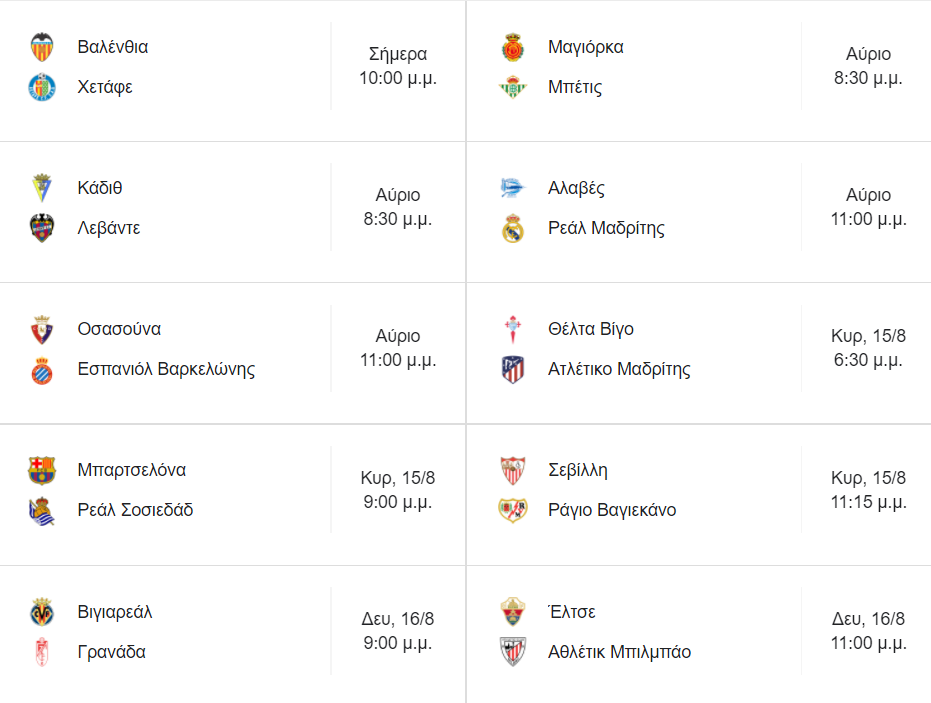Open the Ρεάλ Σοσιεδάδ team link
Image resolution: width=931 pixels, height=703 pixels.
(135, 510)
